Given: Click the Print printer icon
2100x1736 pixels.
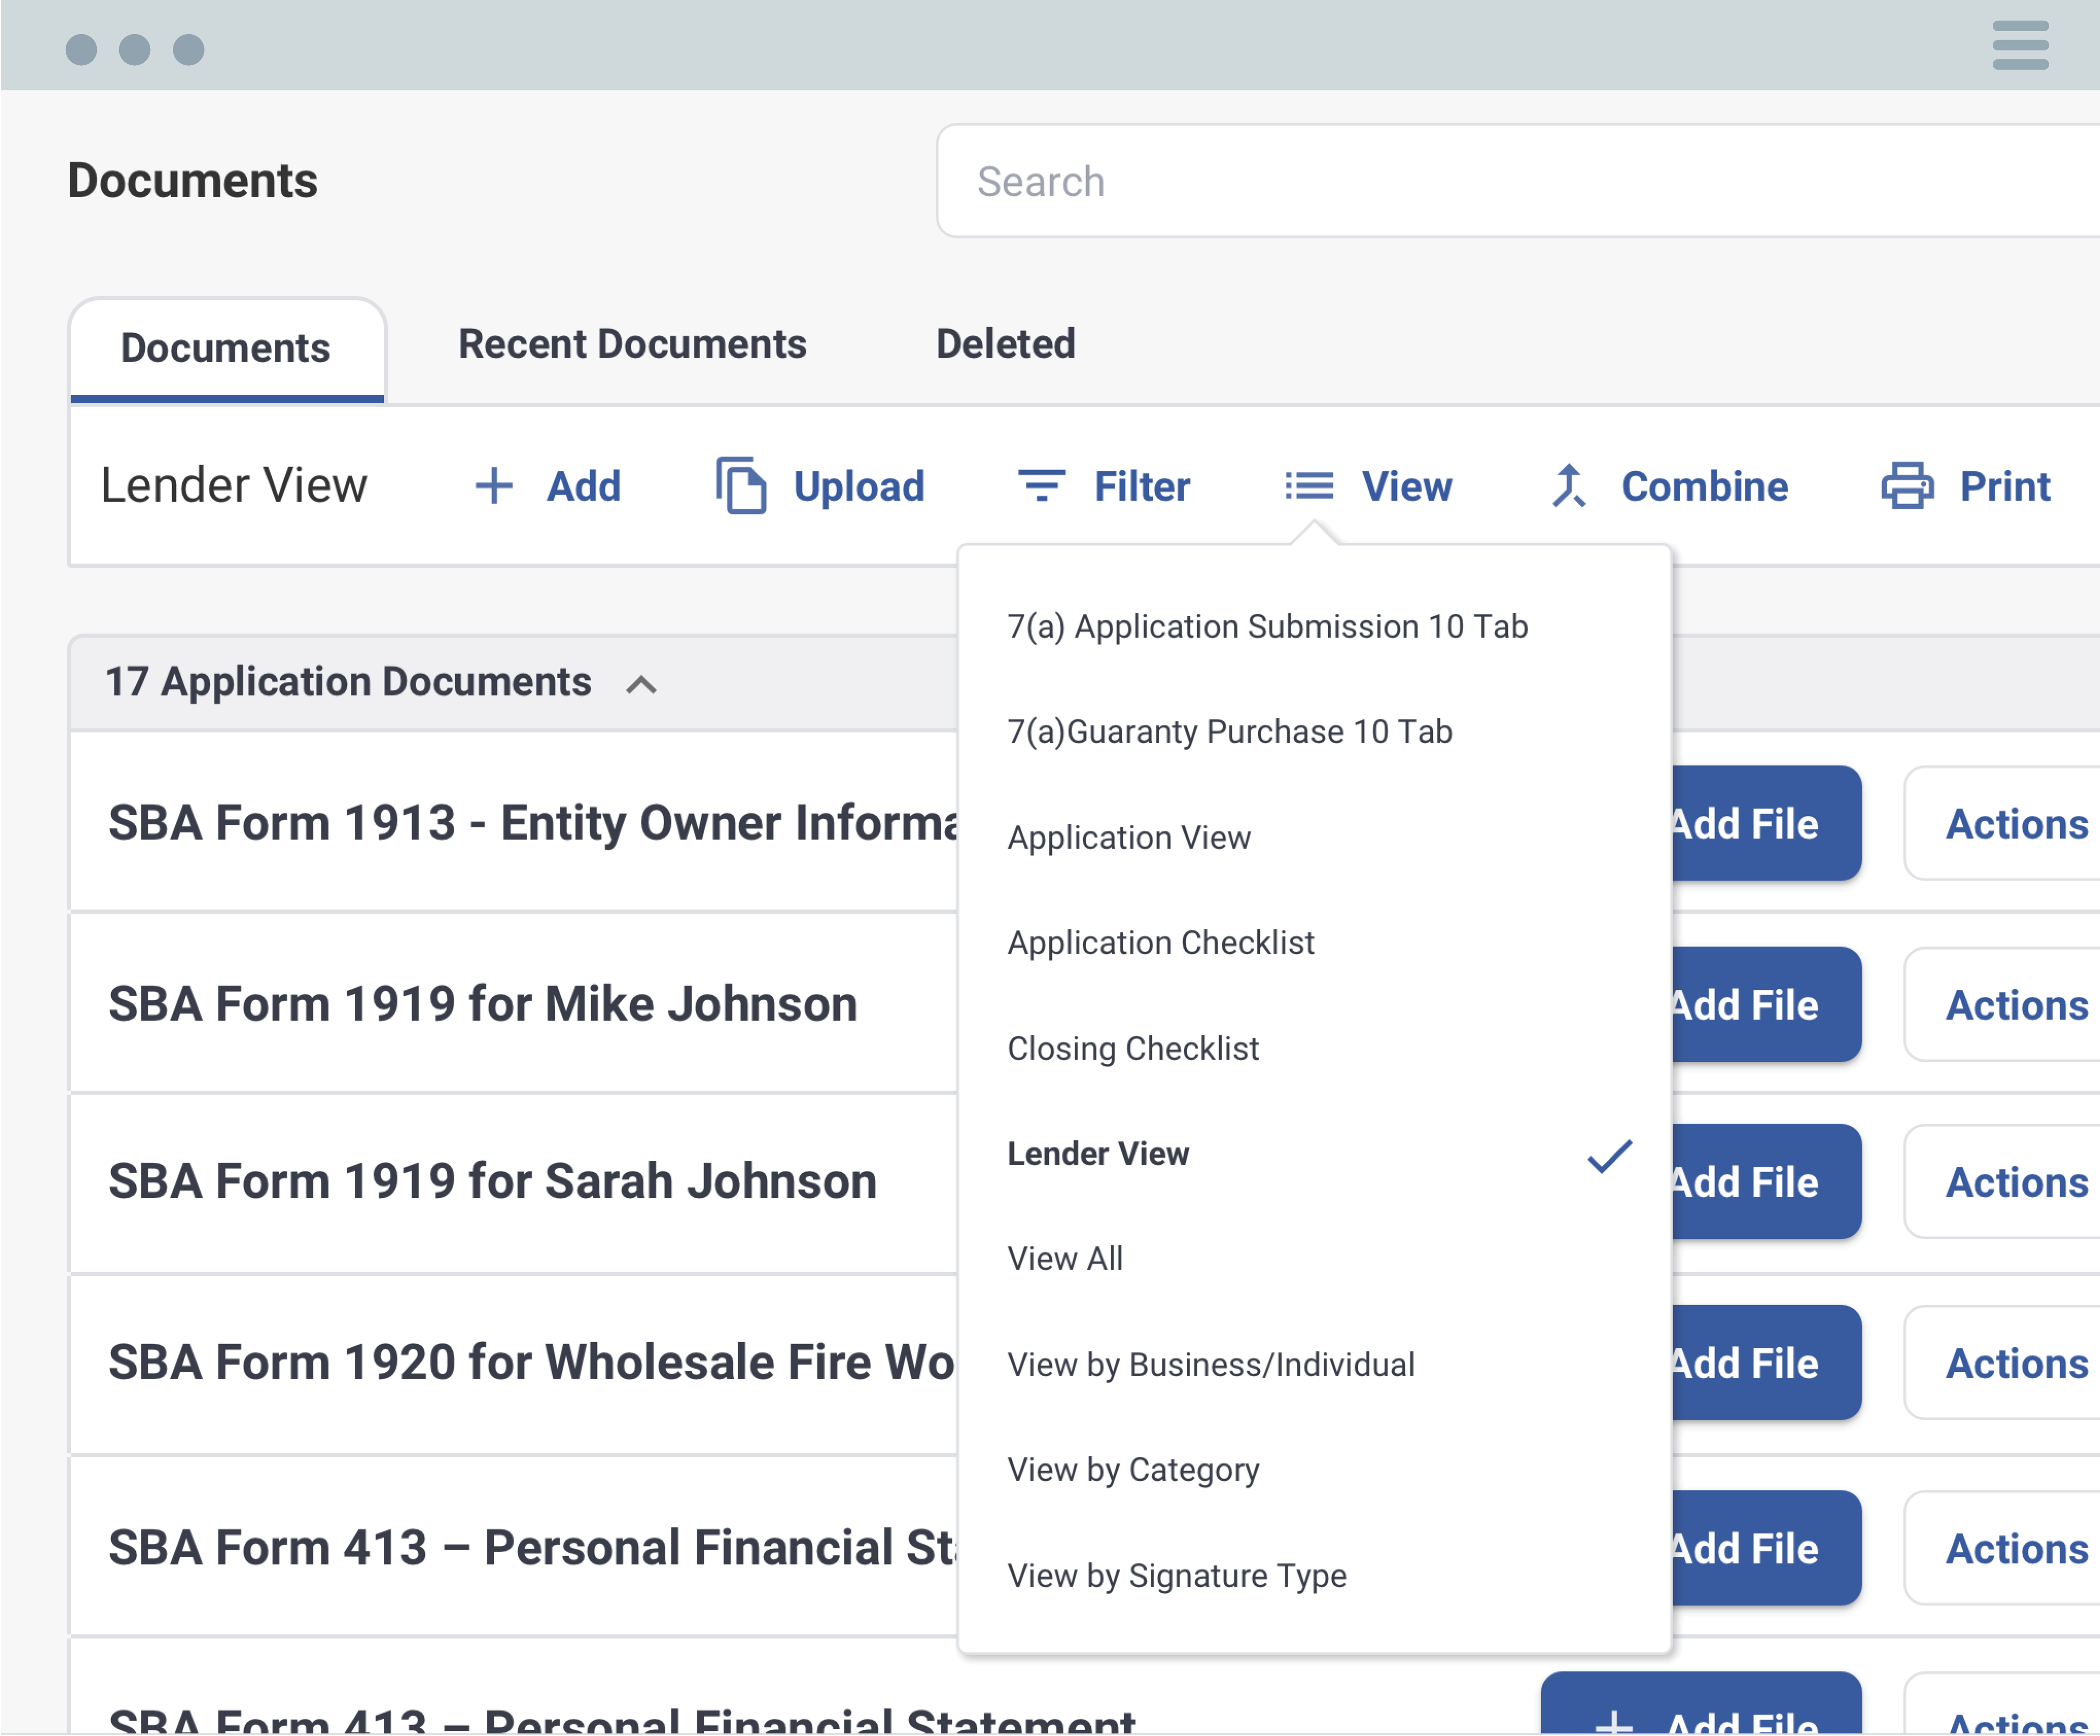Looking at the screenshot, I should click(x=1907, y=486).
